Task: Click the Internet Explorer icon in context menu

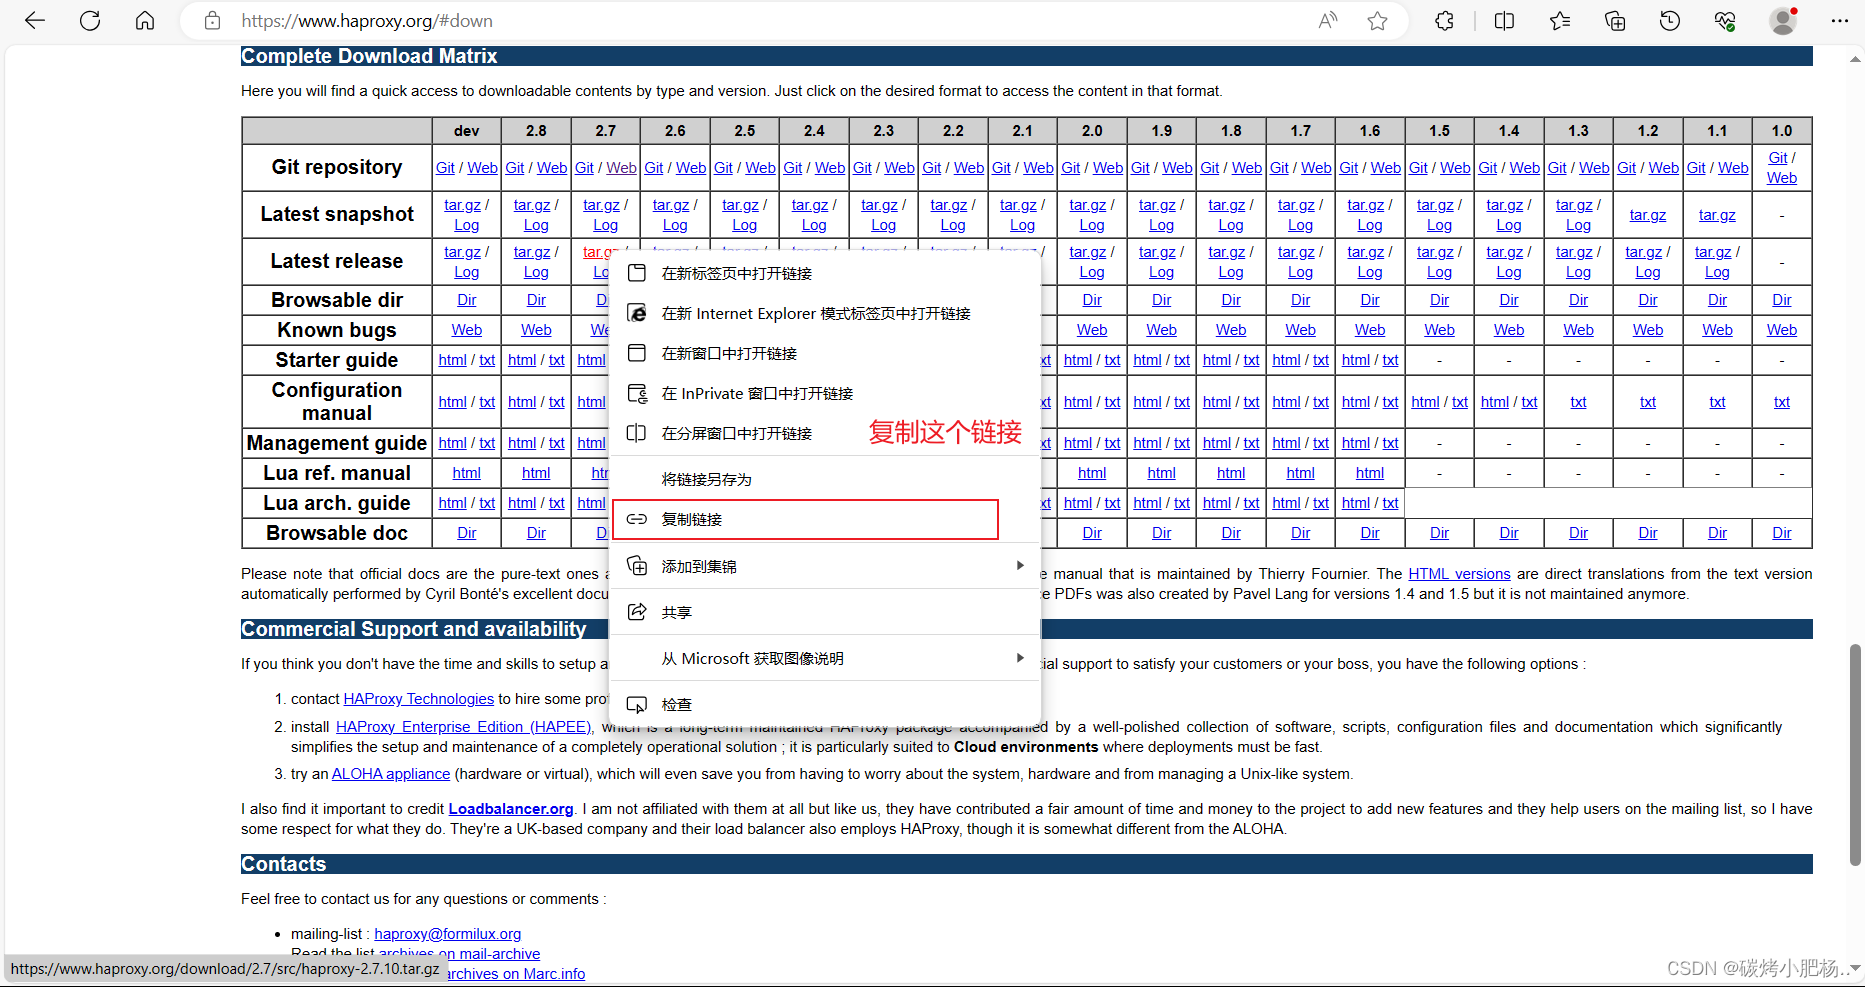Action: 636,313
